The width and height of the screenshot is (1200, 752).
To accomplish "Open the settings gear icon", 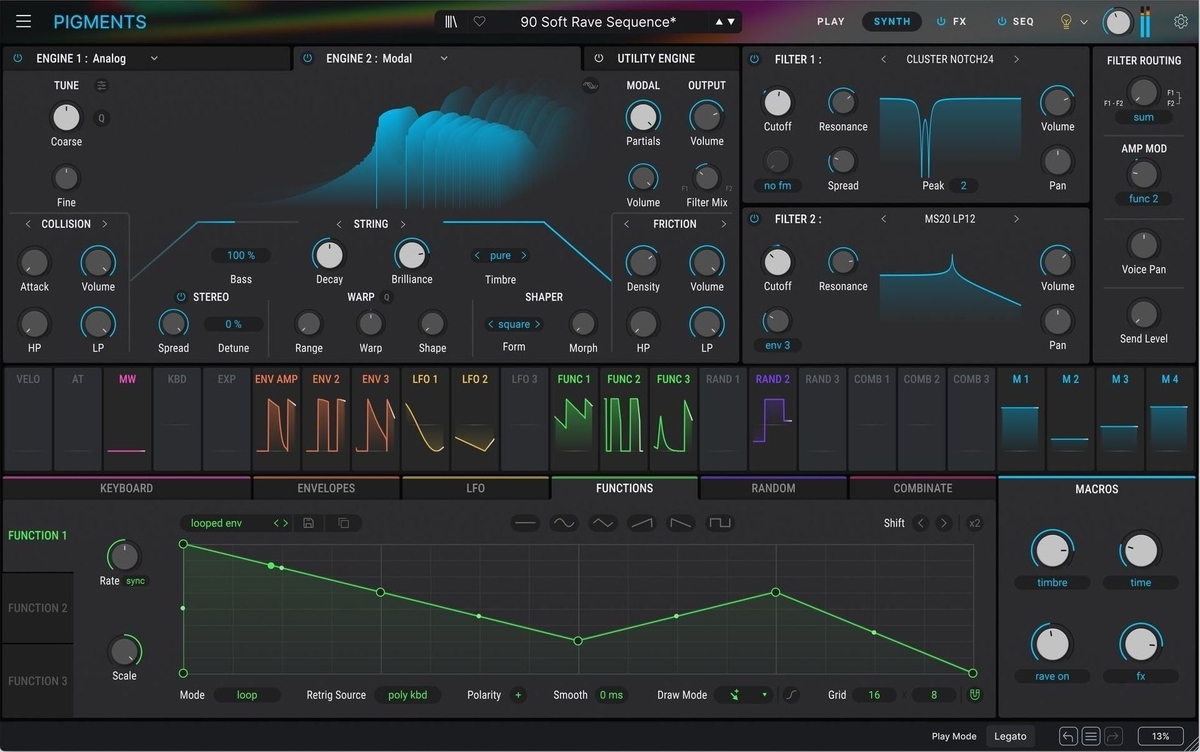I will (1181, 21).
